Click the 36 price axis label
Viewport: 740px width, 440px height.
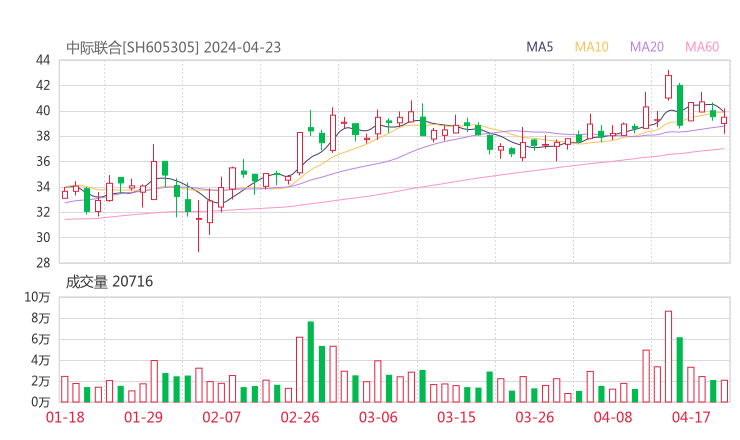[43, 161]
